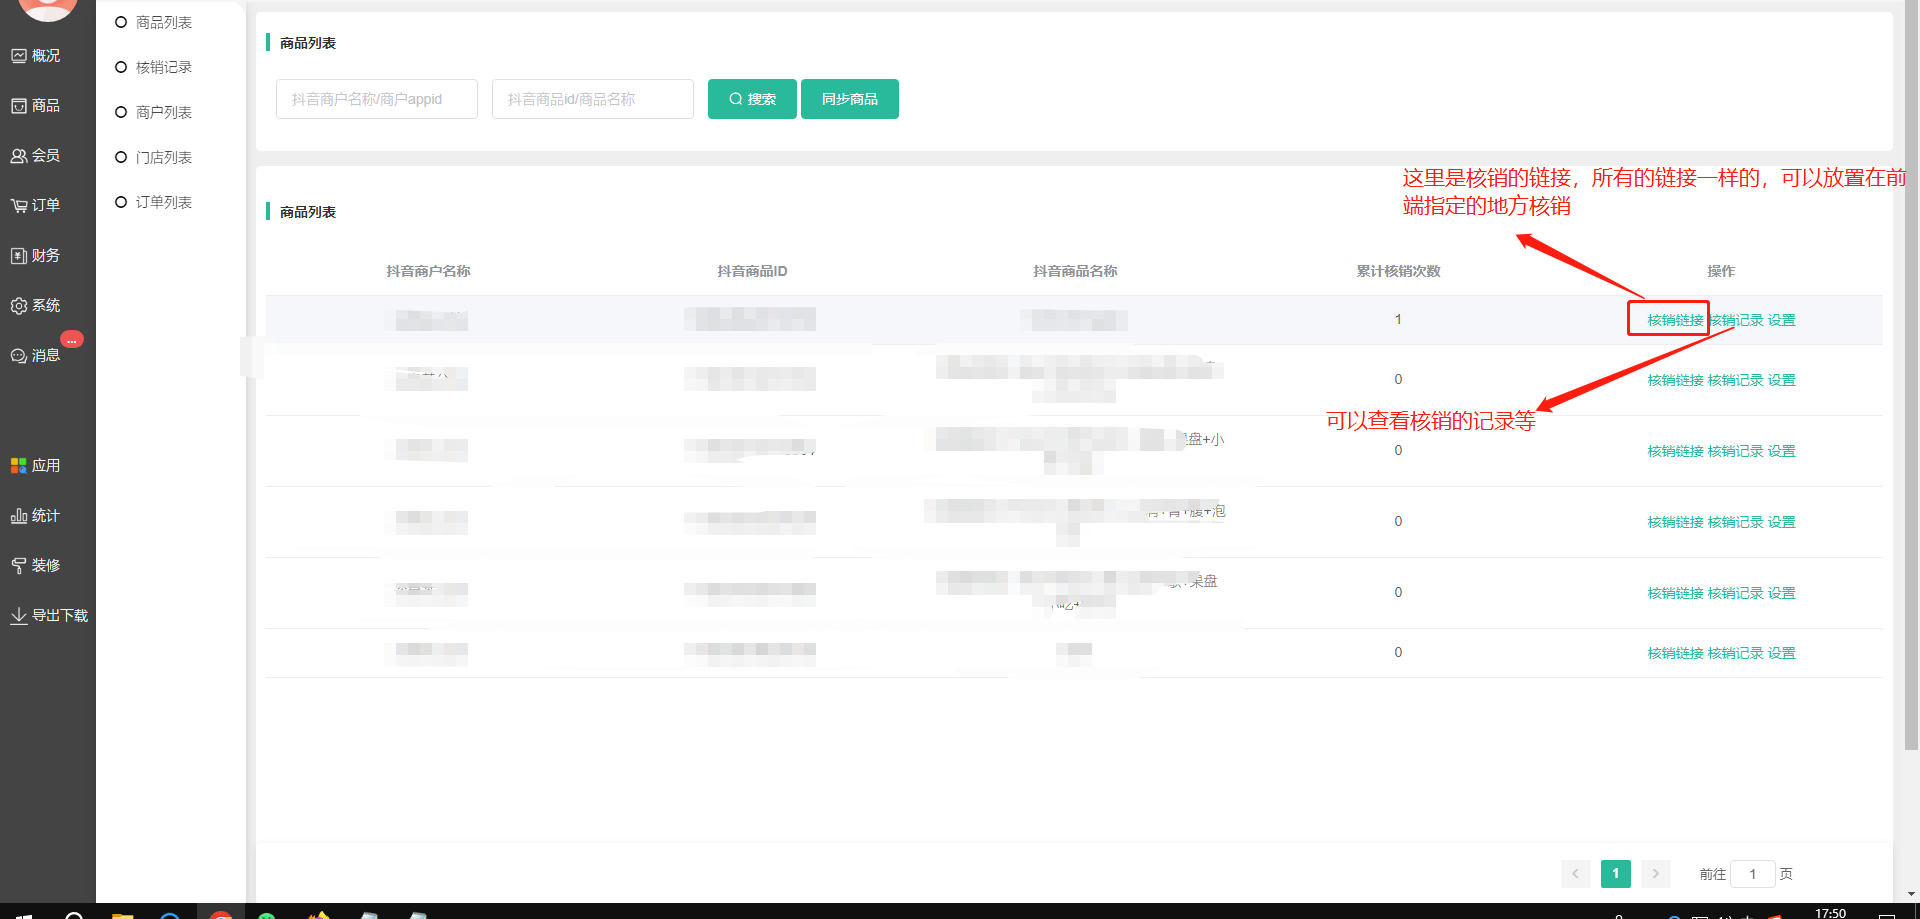Viewport: 1920px width, 919px height.
Task: Select the 商户列表 submenu radio item
Action: [x=121, y=112]
